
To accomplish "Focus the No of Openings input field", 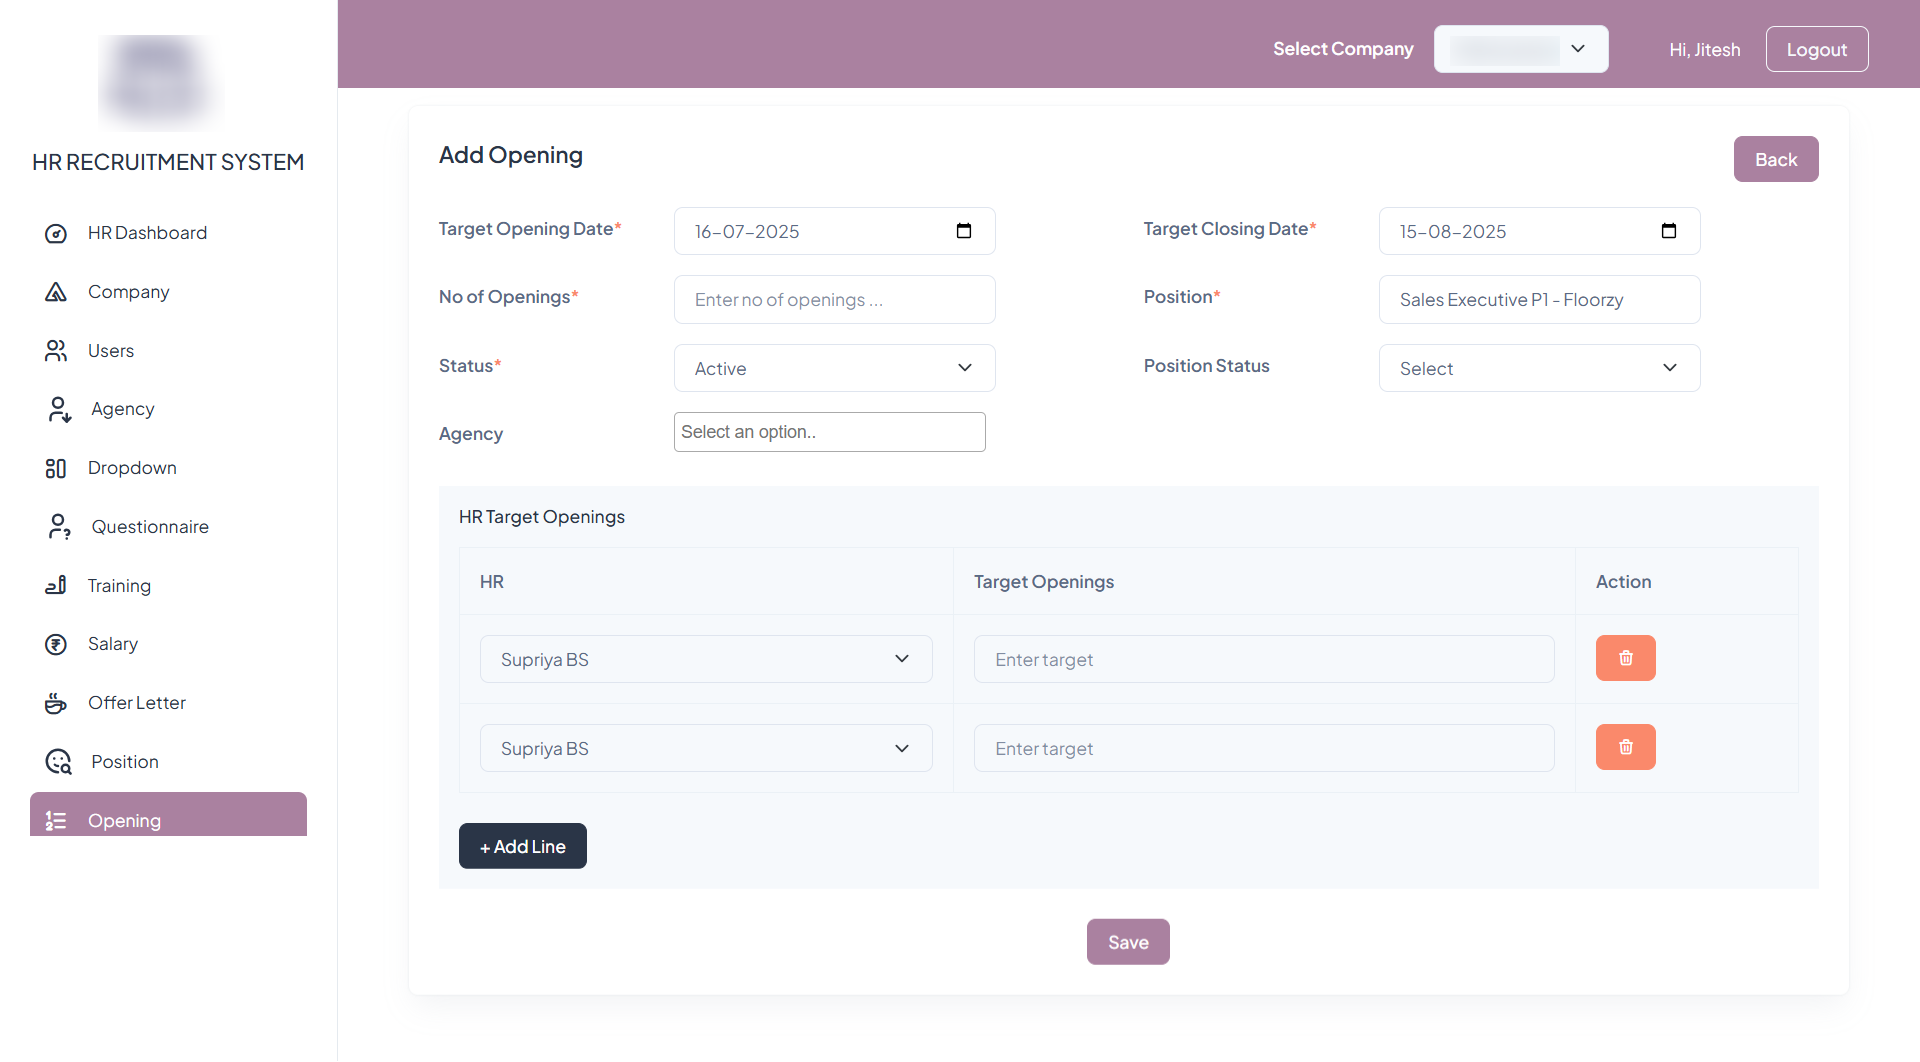I will (835, 299).
